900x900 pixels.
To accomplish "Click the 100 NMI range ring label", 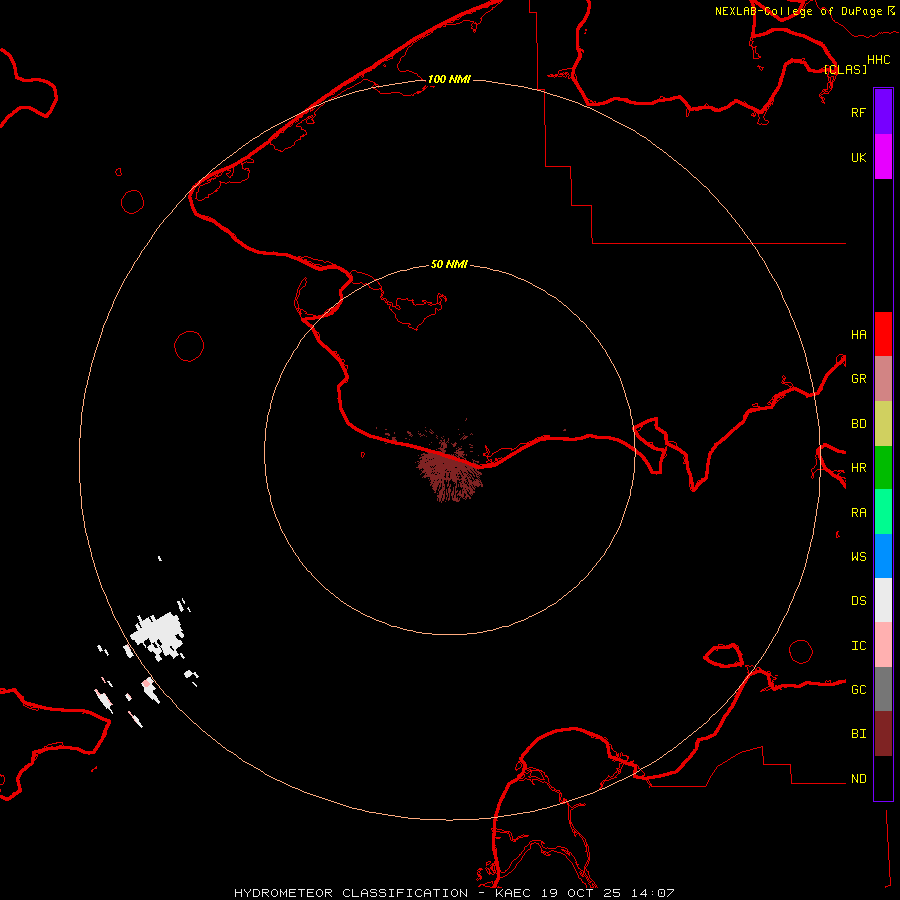I will tap(449, 79).
